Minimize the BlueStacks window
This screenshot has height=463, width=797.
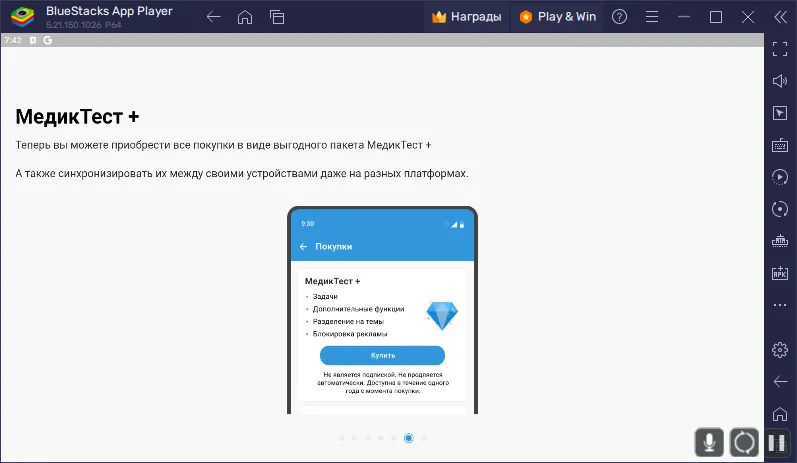[x=684, y=17]
